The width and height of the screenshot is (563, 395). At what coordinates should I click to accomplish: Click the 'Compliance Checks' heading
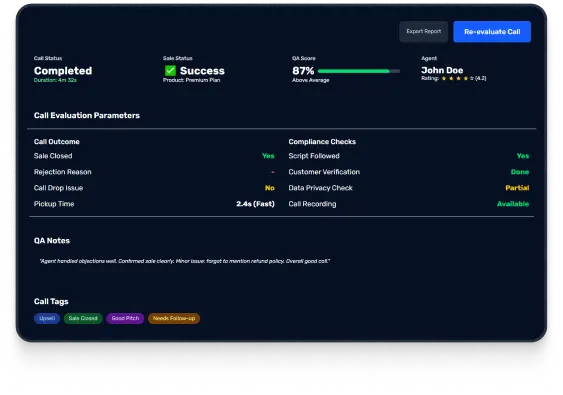[x=322, y=141]
